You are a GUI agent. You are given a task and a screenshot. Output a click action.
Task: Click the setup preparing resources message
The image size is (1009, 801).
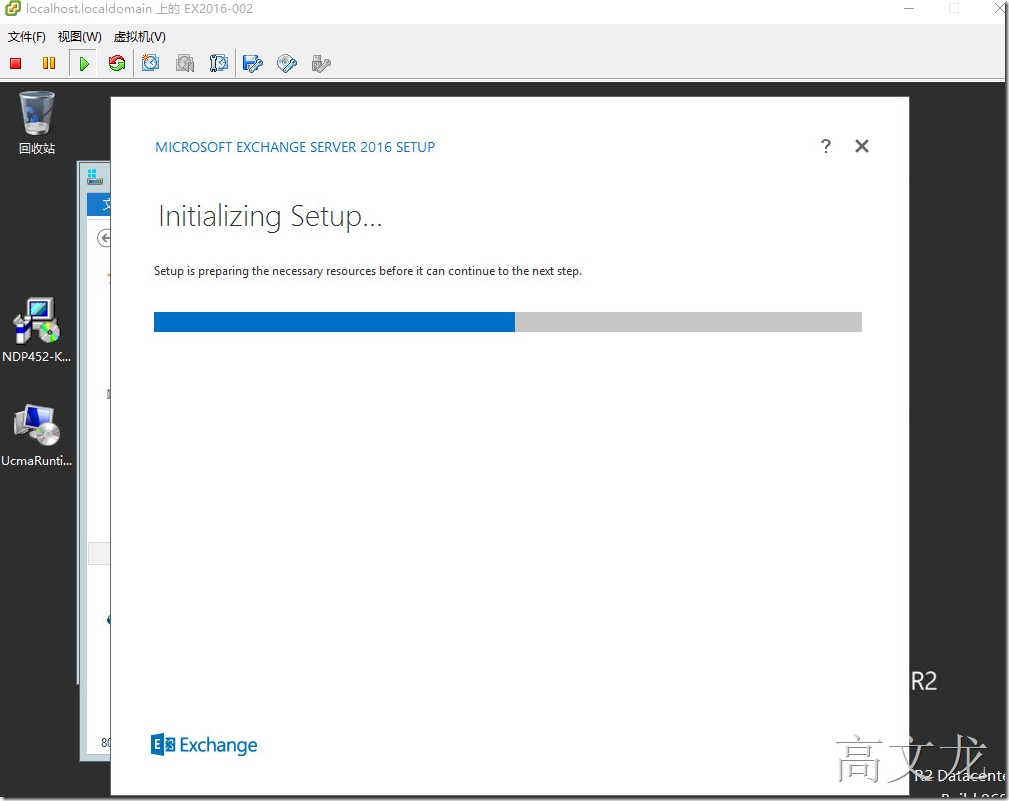[x=367, y=271]
